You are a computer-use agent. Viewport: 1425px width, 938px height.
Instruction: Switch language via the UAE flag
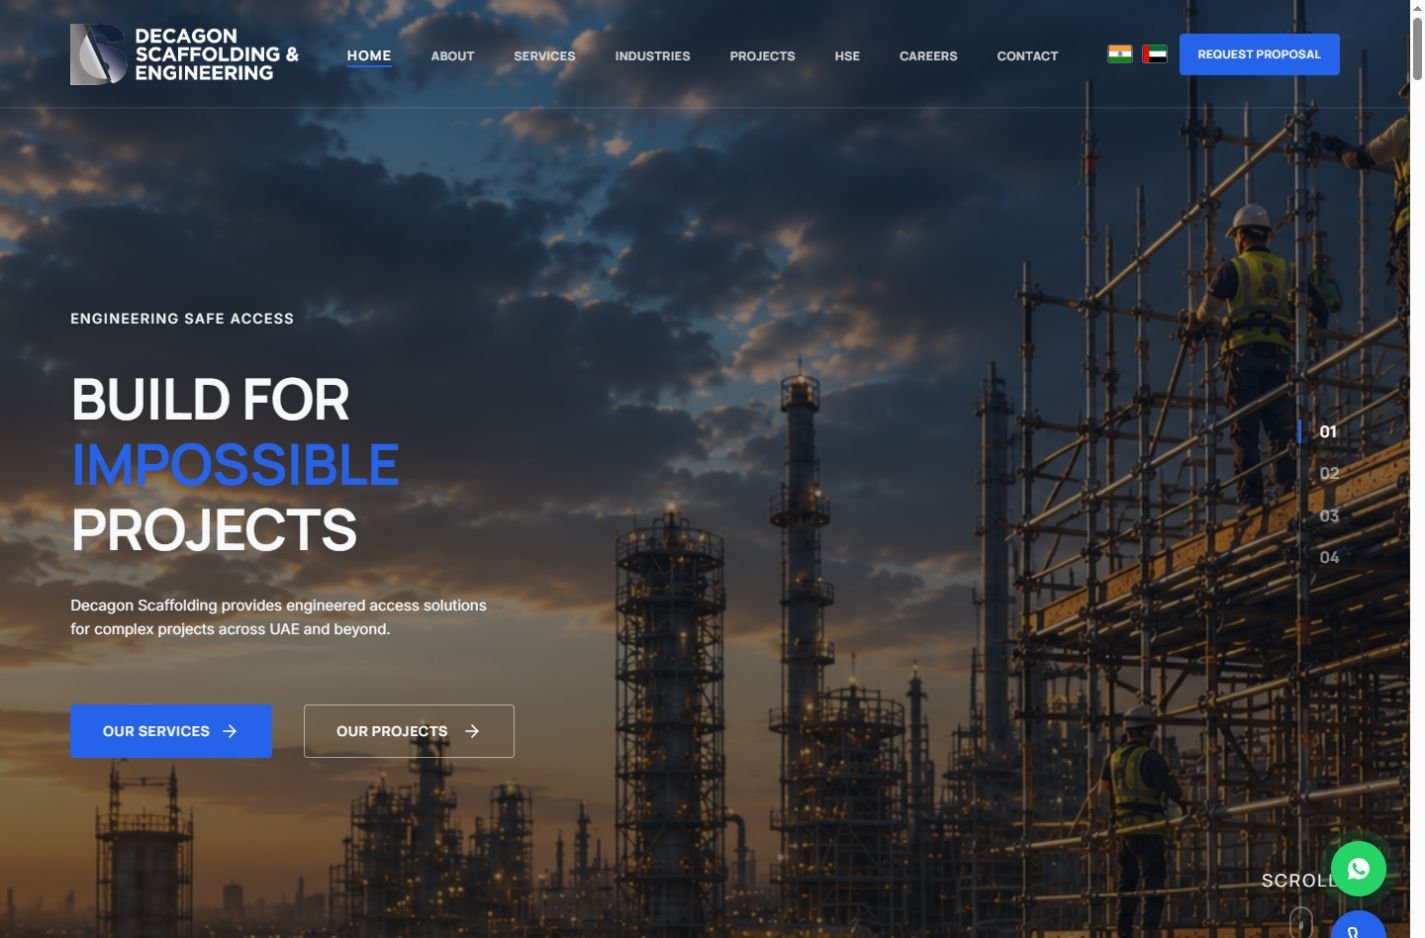[1155, 54]
